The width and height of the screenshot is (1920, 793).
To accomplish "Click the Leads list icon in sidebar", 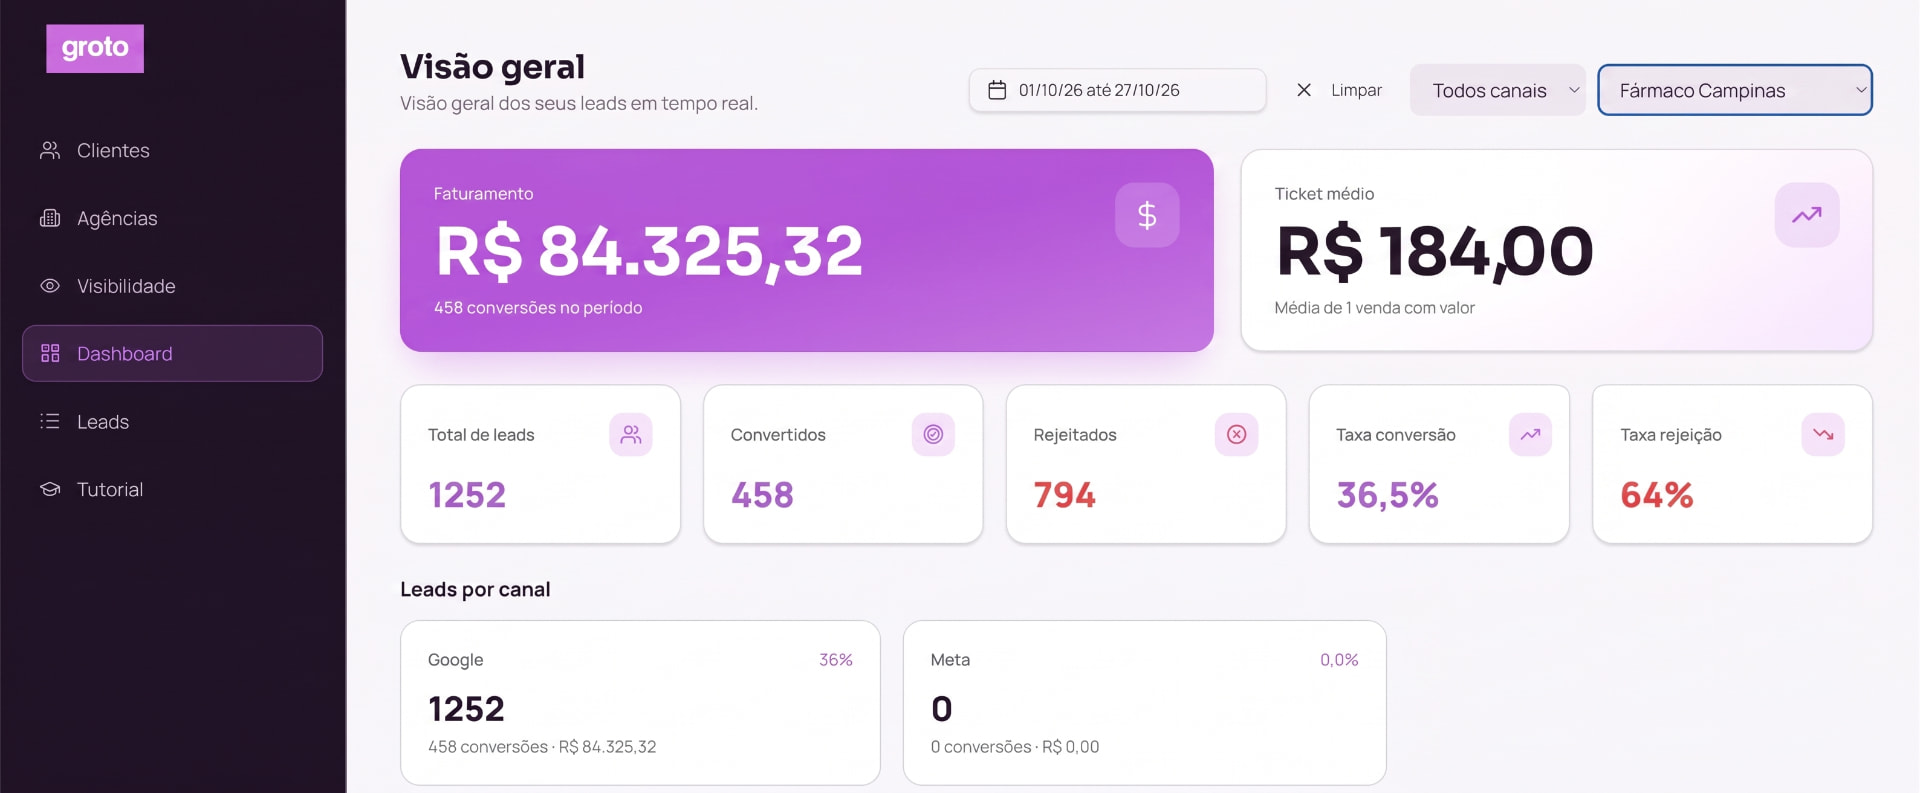I will tap(50, 421).
